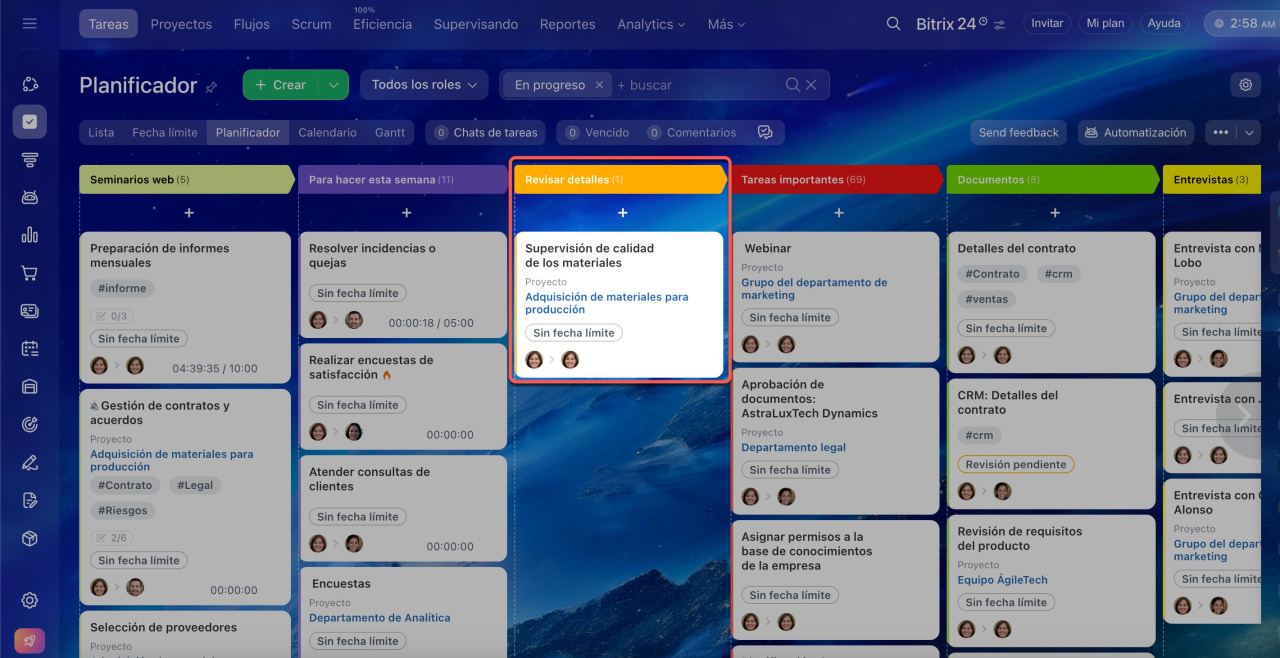Open the hamburger menu at top left
The image size is (1280, 658).
click(x=29, y=23)
